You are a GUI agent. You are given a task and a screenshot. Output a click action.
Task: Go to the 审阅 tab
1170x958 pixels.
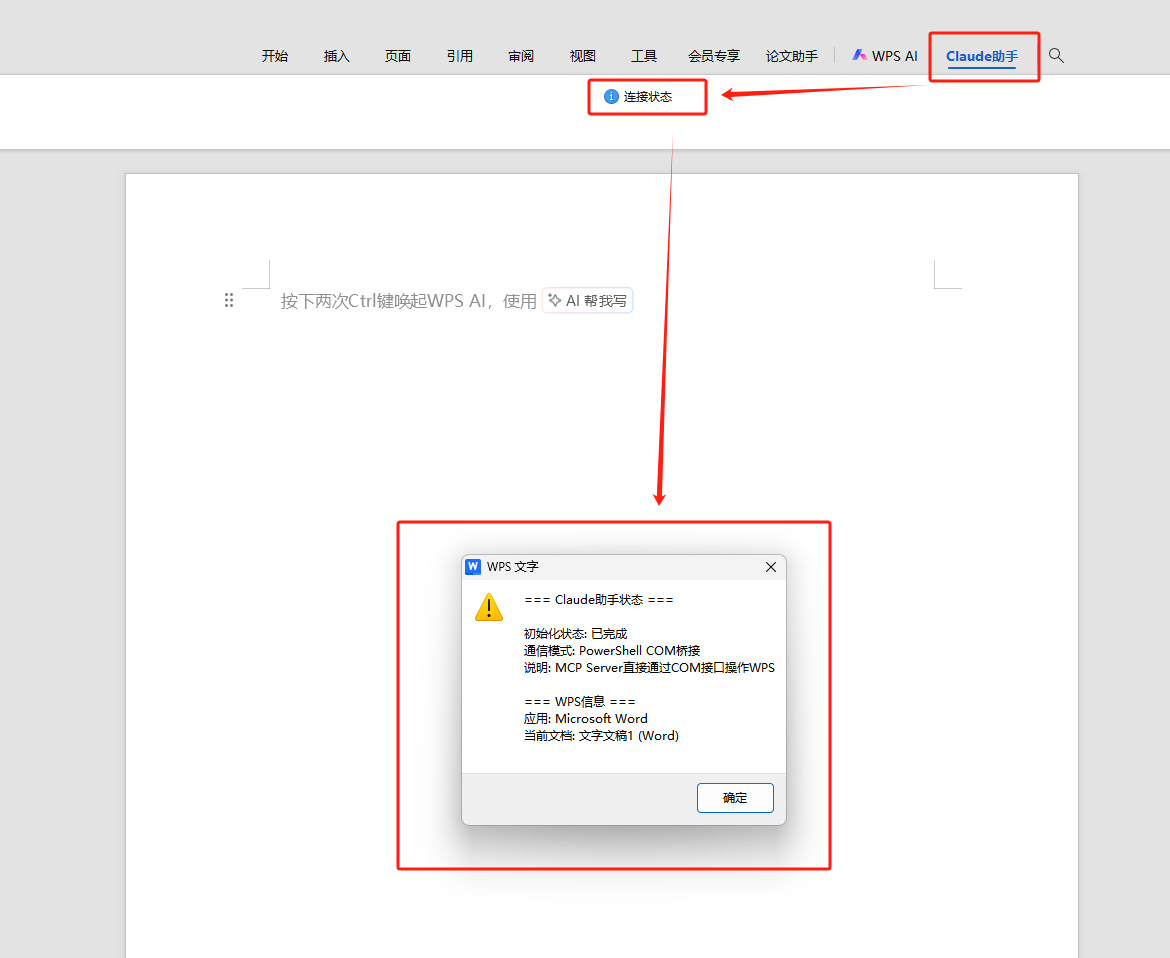point(521,56)
